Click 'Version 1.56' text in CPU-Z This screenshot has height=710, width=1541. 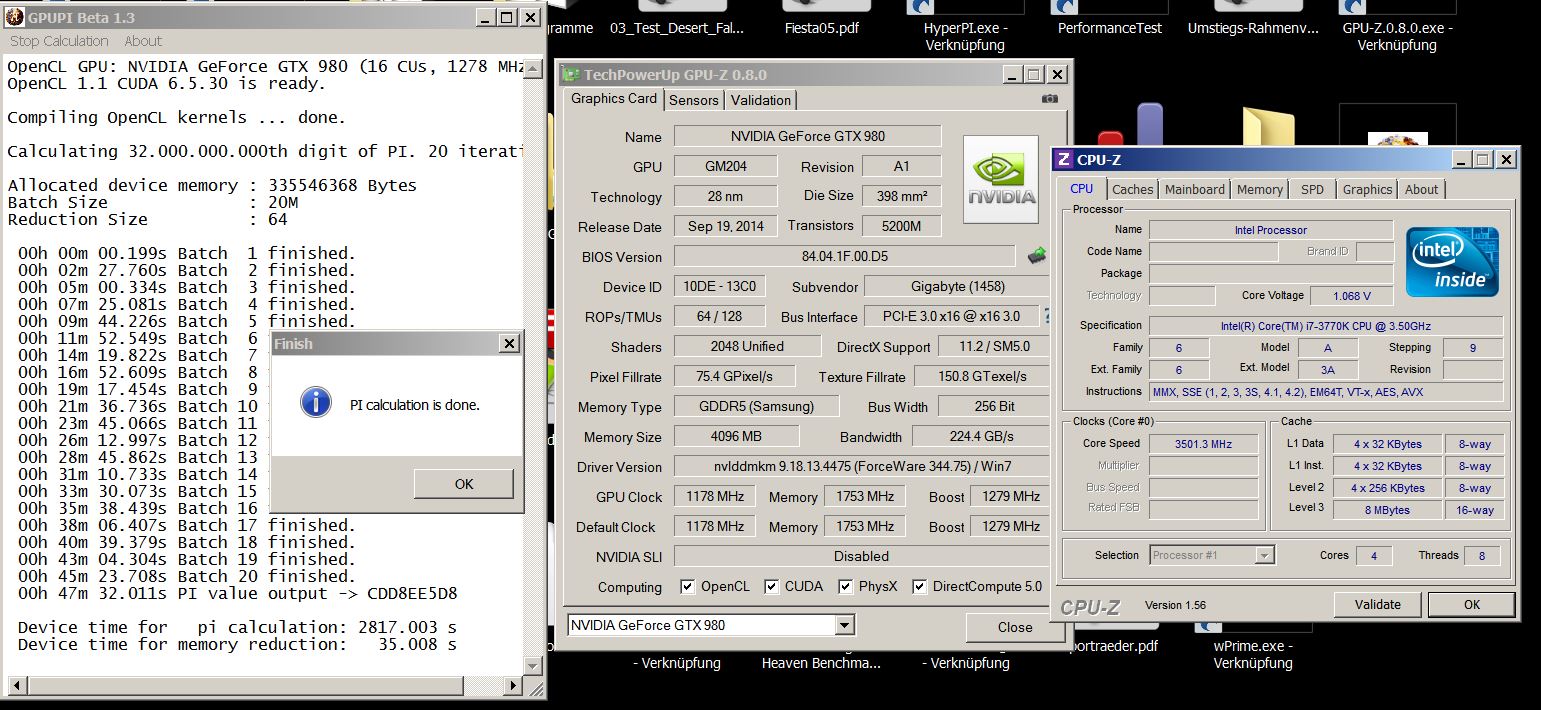click(x=1175, y=605)
